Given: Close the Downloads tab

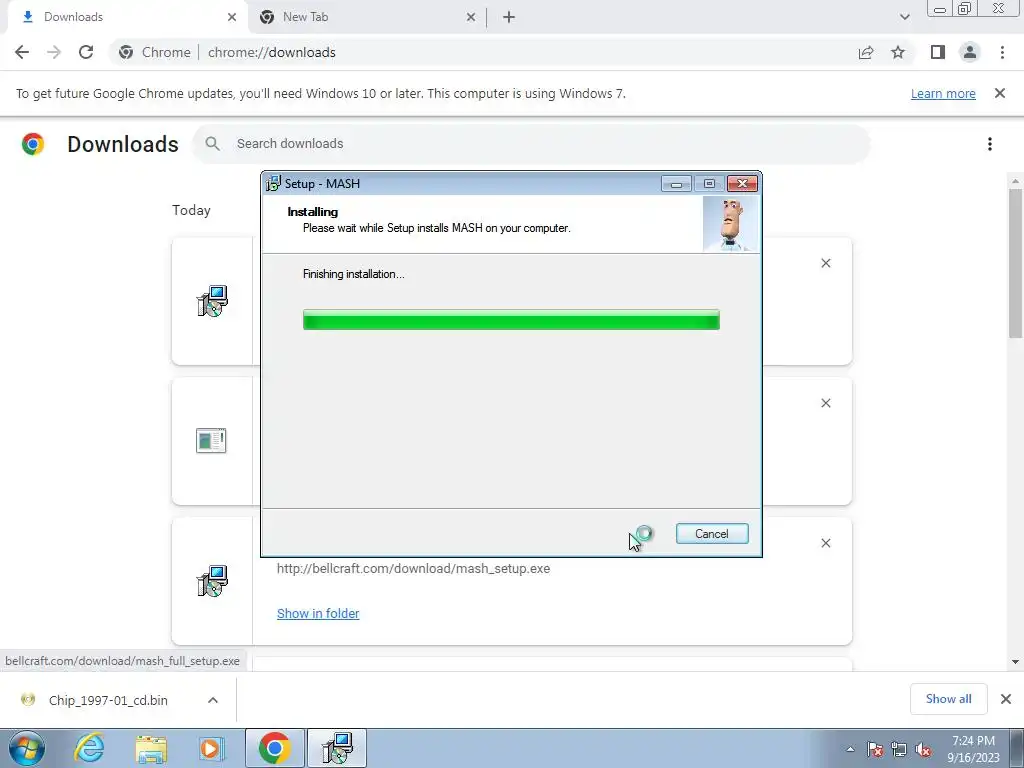Looking at the screenshot, I should (232, 17).
